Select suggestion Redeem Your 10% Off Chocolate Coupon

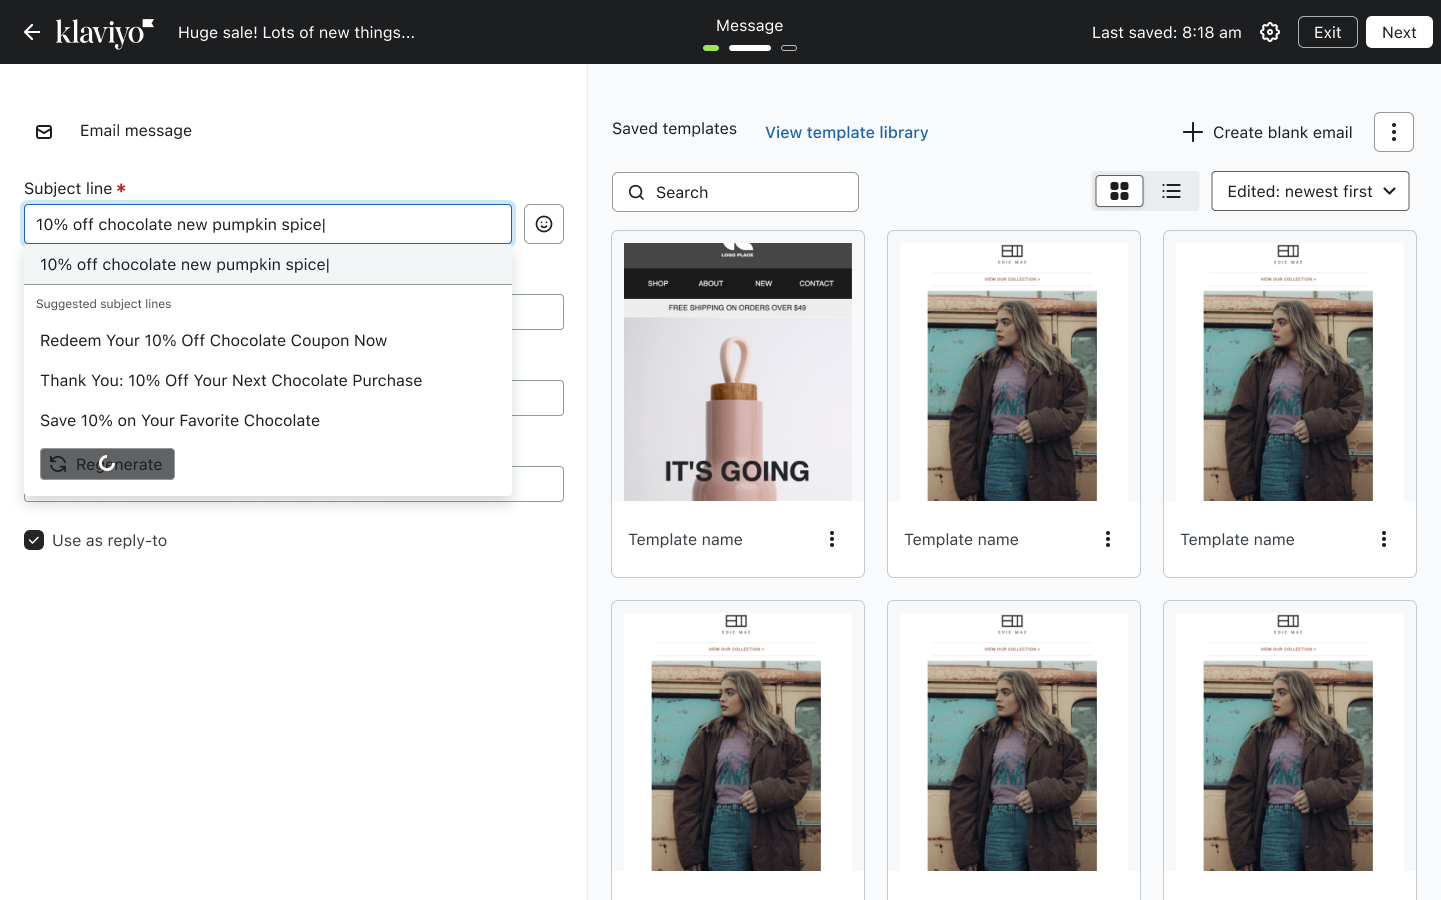click(214, 341)
